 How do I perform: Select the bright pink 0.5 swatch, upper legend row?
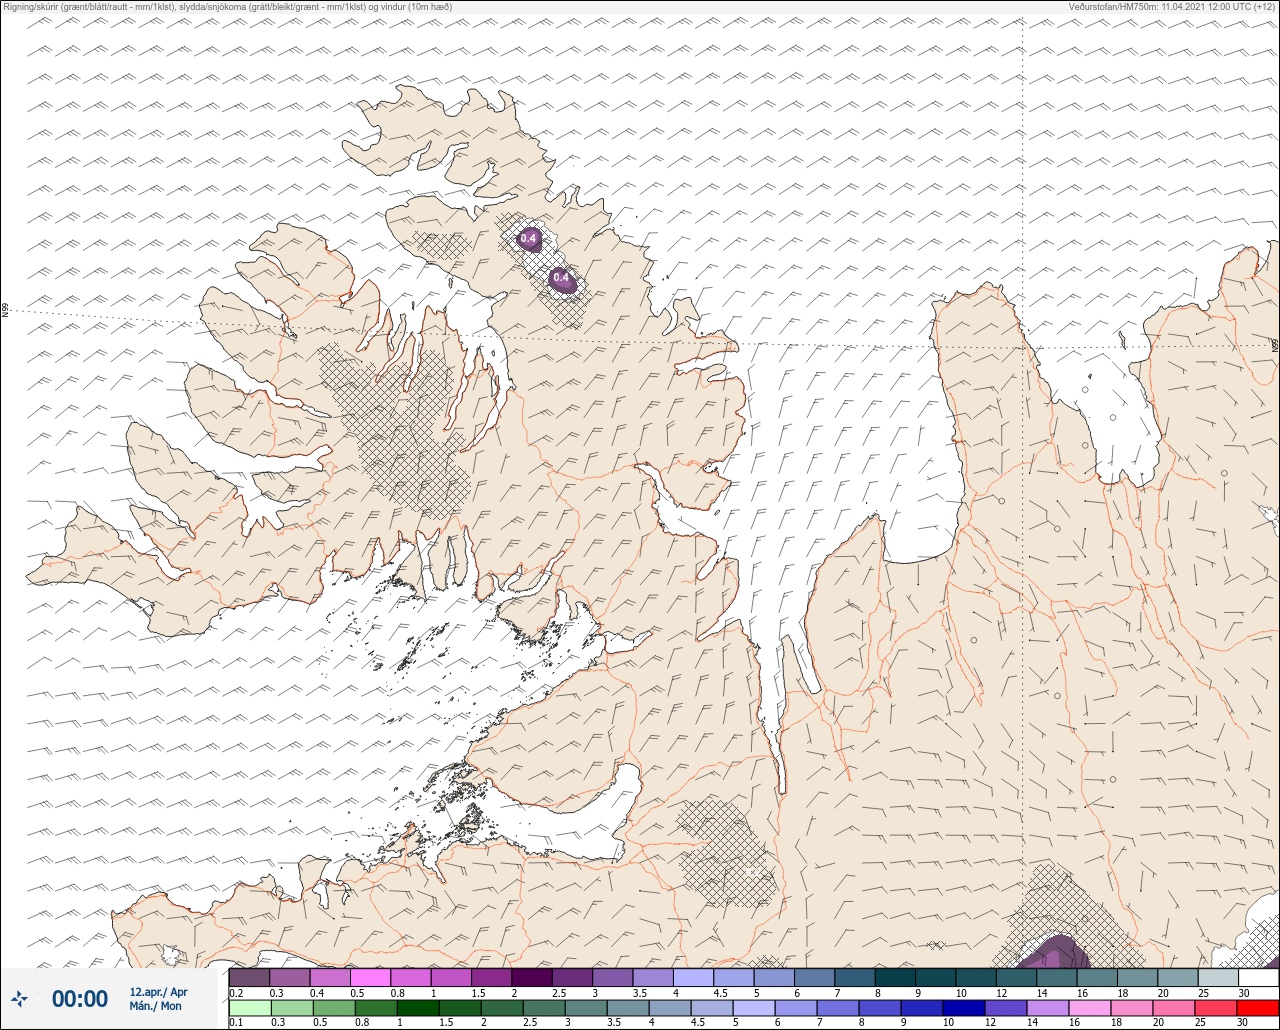[371, 977]
